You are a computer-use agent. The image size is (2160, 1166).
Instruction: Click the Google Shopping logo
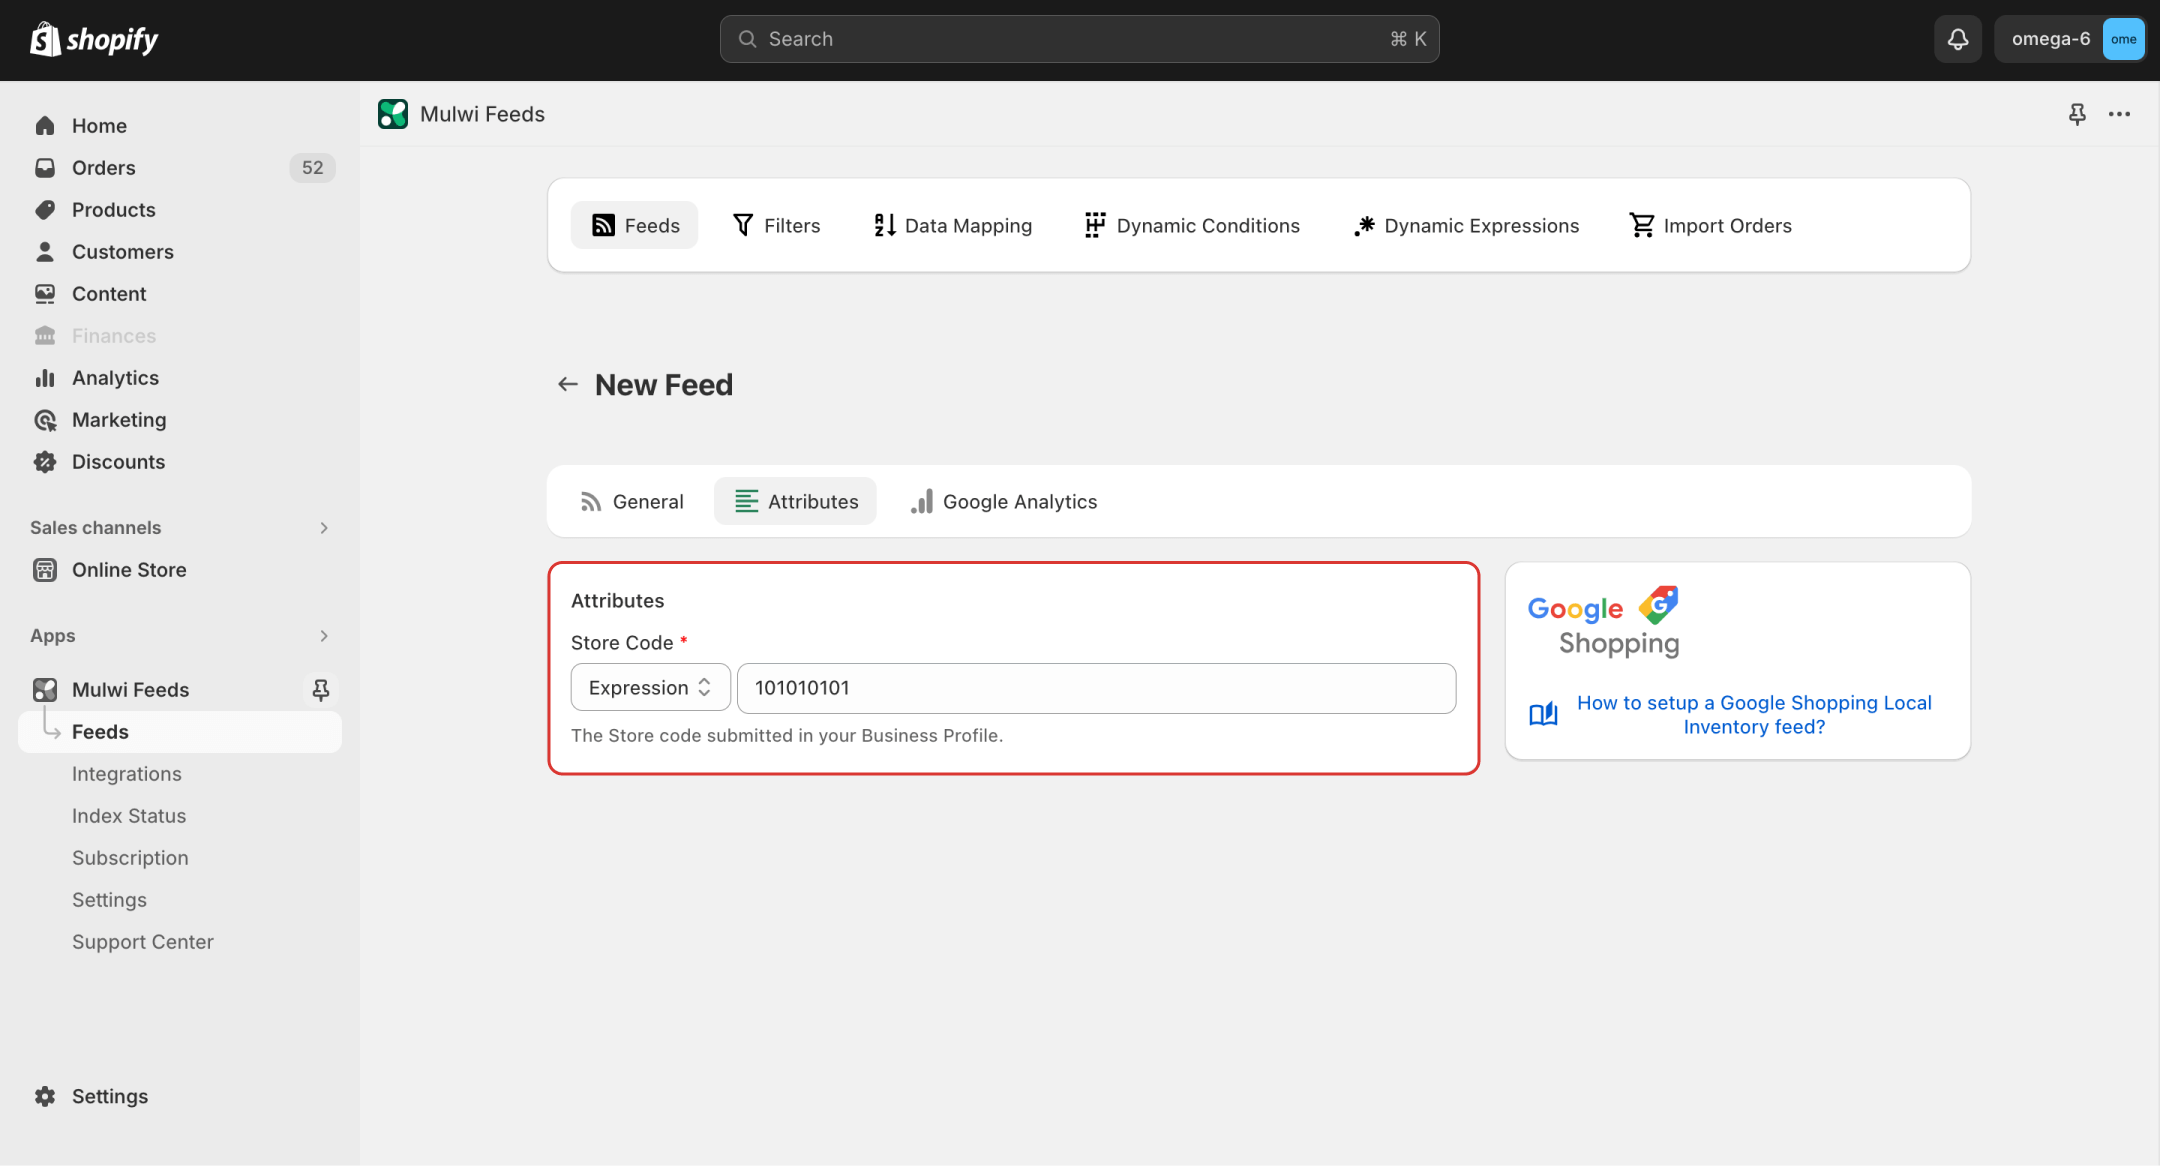click(1604, 622)
